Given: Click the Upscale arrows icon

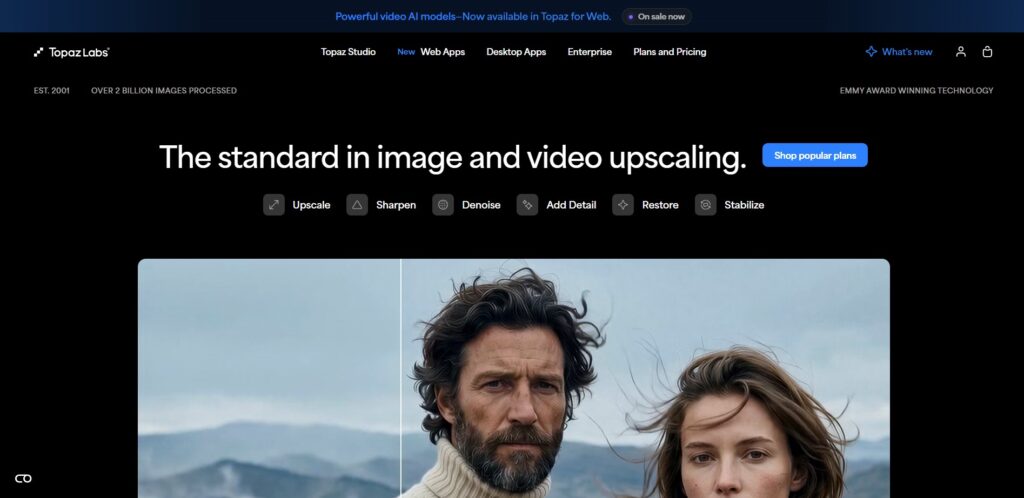Looking at the screenshot, I should click(x=274, y=205).
